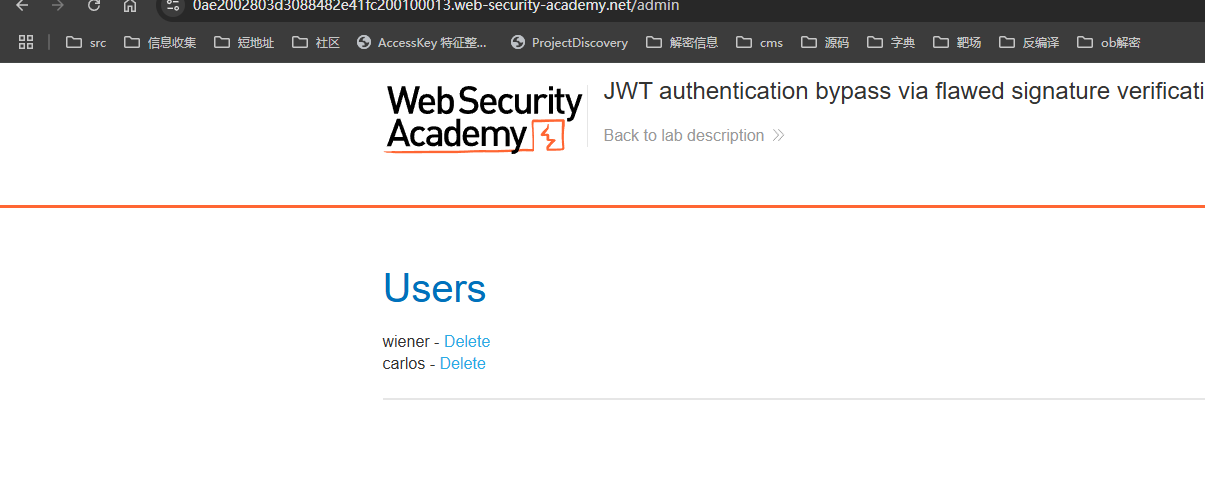This screenshot has width=1205, height=477.
Task: Open the ob解密 bookmark folder
Action: (x=1108, y=42)
